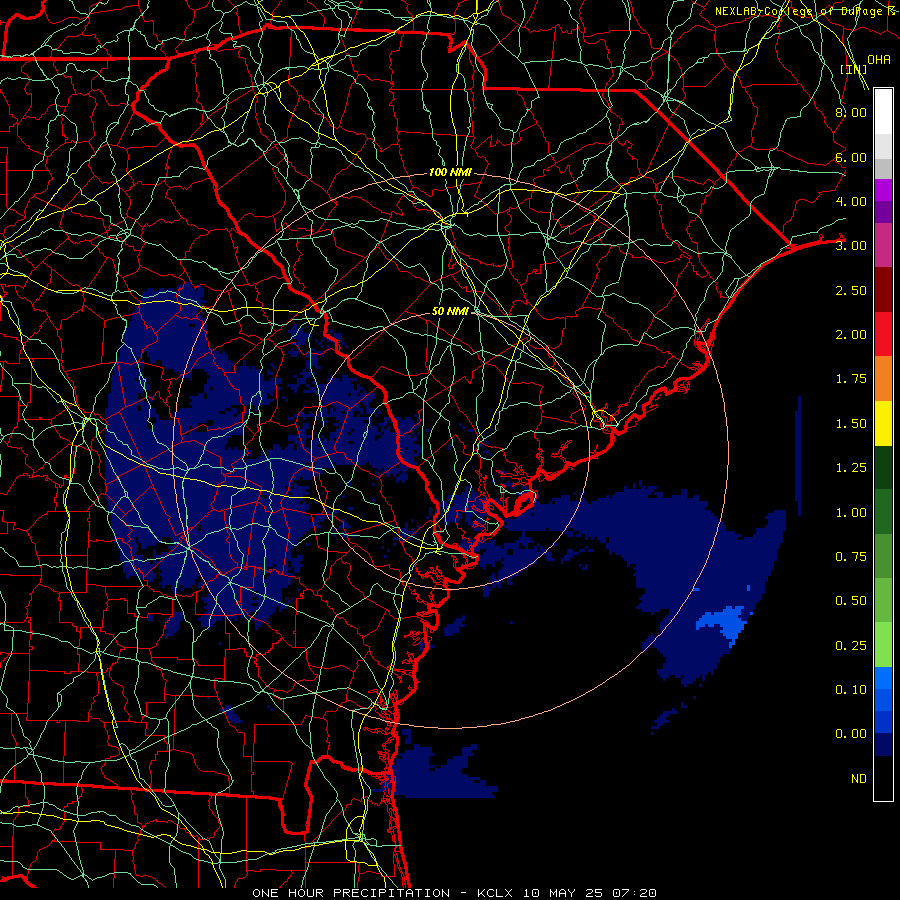Pick the yellow 1.50 legend color
The width and height of the screenshot is (900, 900).
(883, 423)
